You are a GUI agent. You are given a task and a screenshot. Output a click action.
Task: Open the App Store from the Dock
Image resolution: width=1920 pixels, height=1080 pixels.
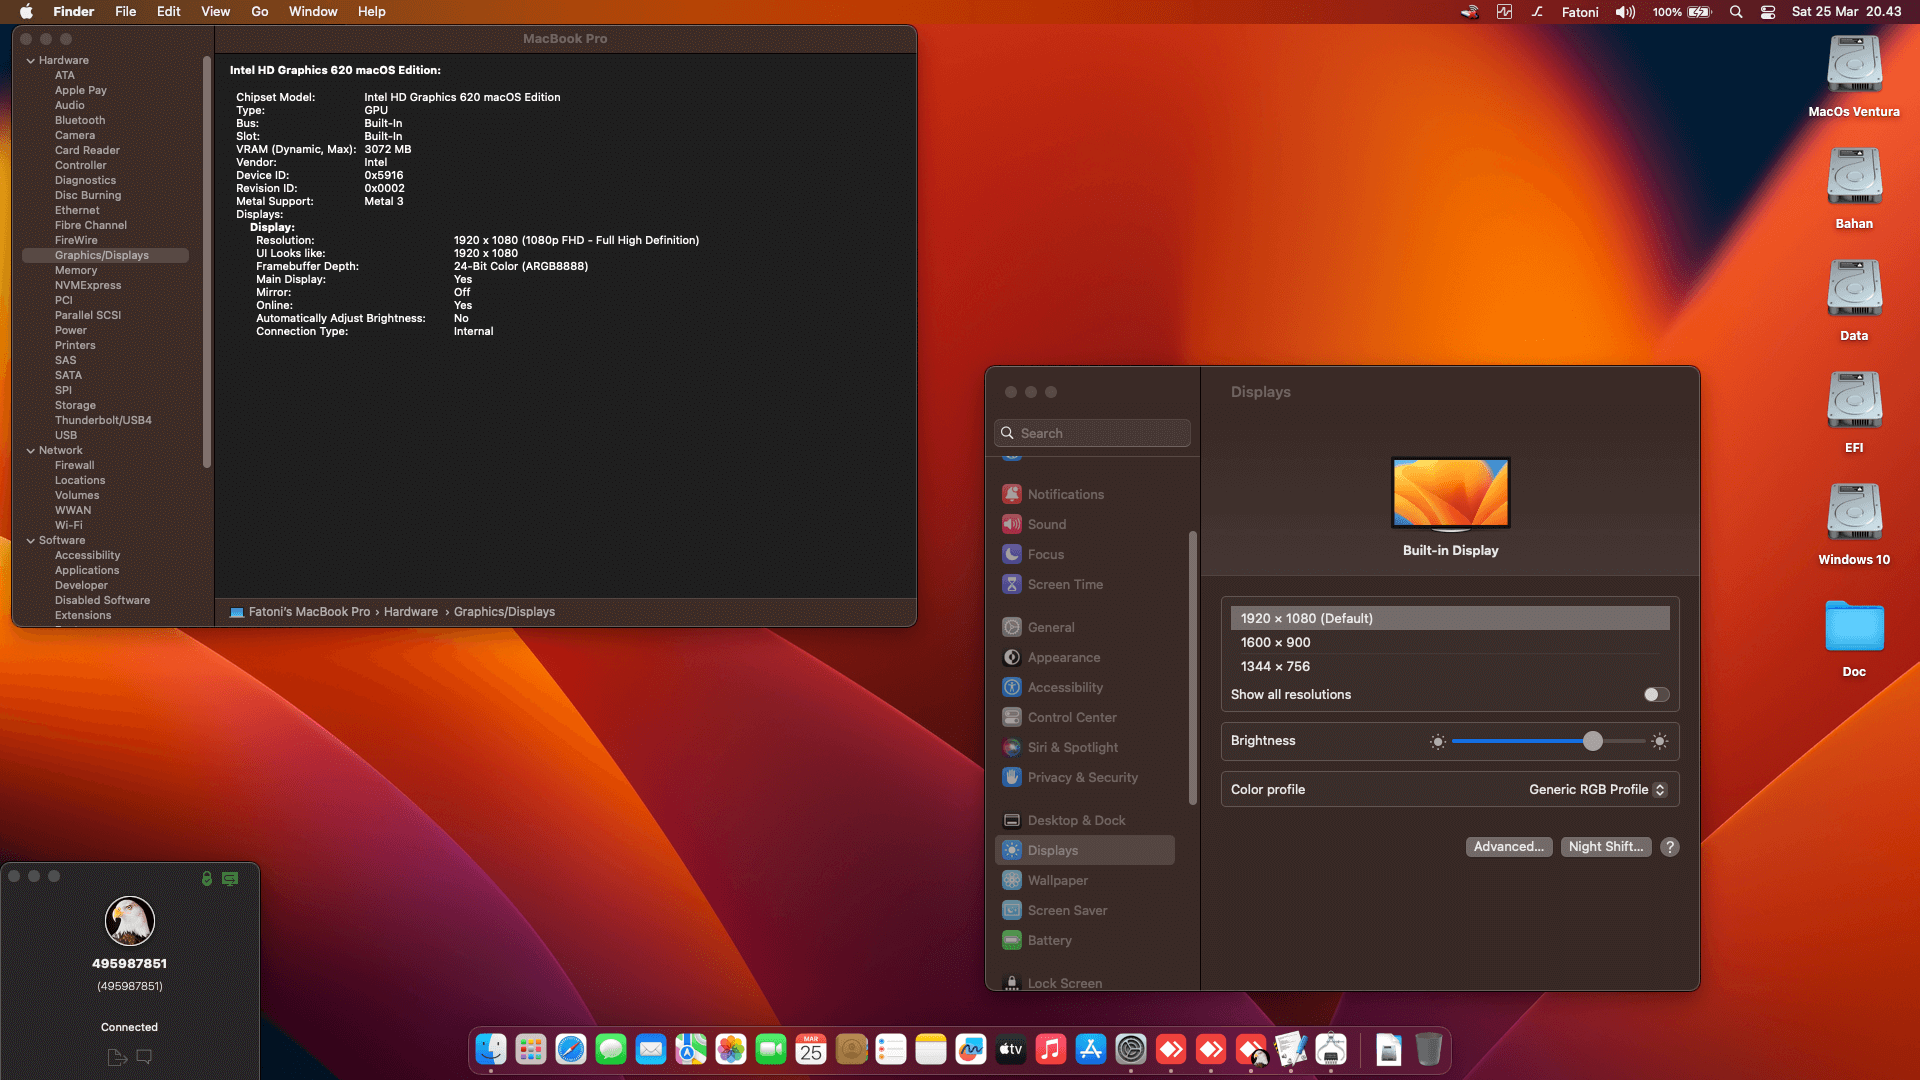1090,1049
